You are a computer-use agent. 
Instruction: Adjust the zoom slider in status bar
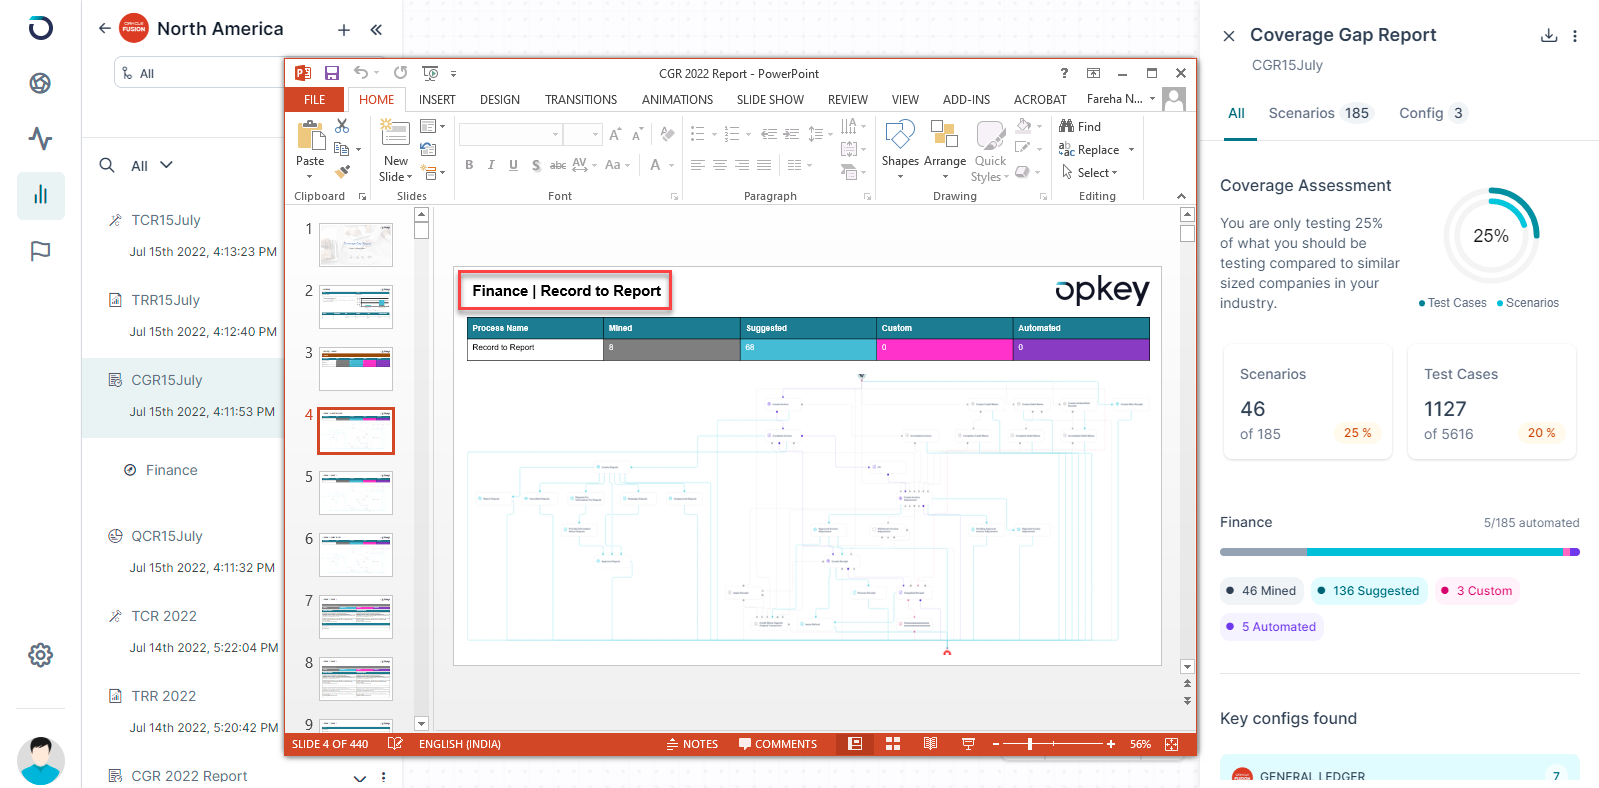[x=1029, y=744]
